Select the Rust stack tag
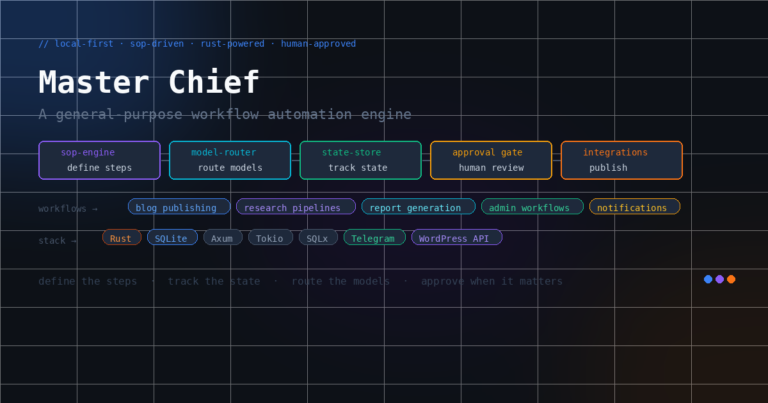768x403 pixels. point(122,237)
